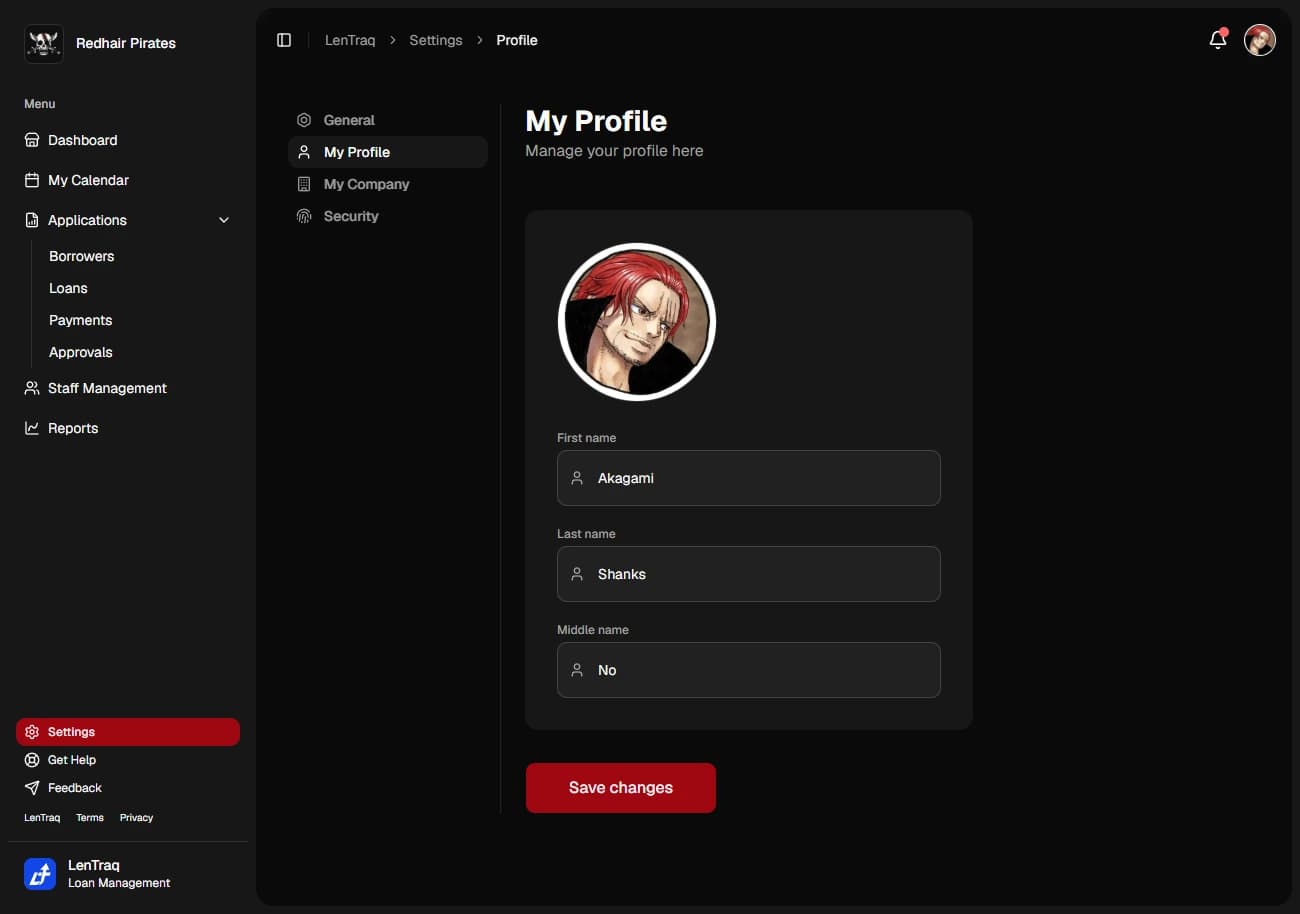Click the large profile picture
1300x914 pixels.
[x=637, y=322]
